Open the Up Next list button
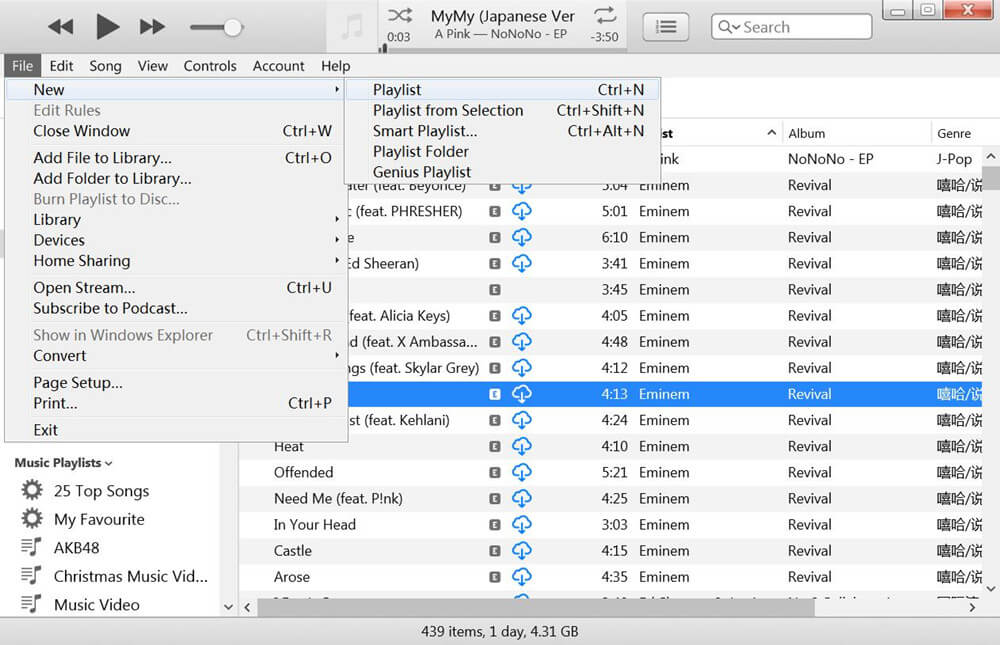 (x=666, y=27)
